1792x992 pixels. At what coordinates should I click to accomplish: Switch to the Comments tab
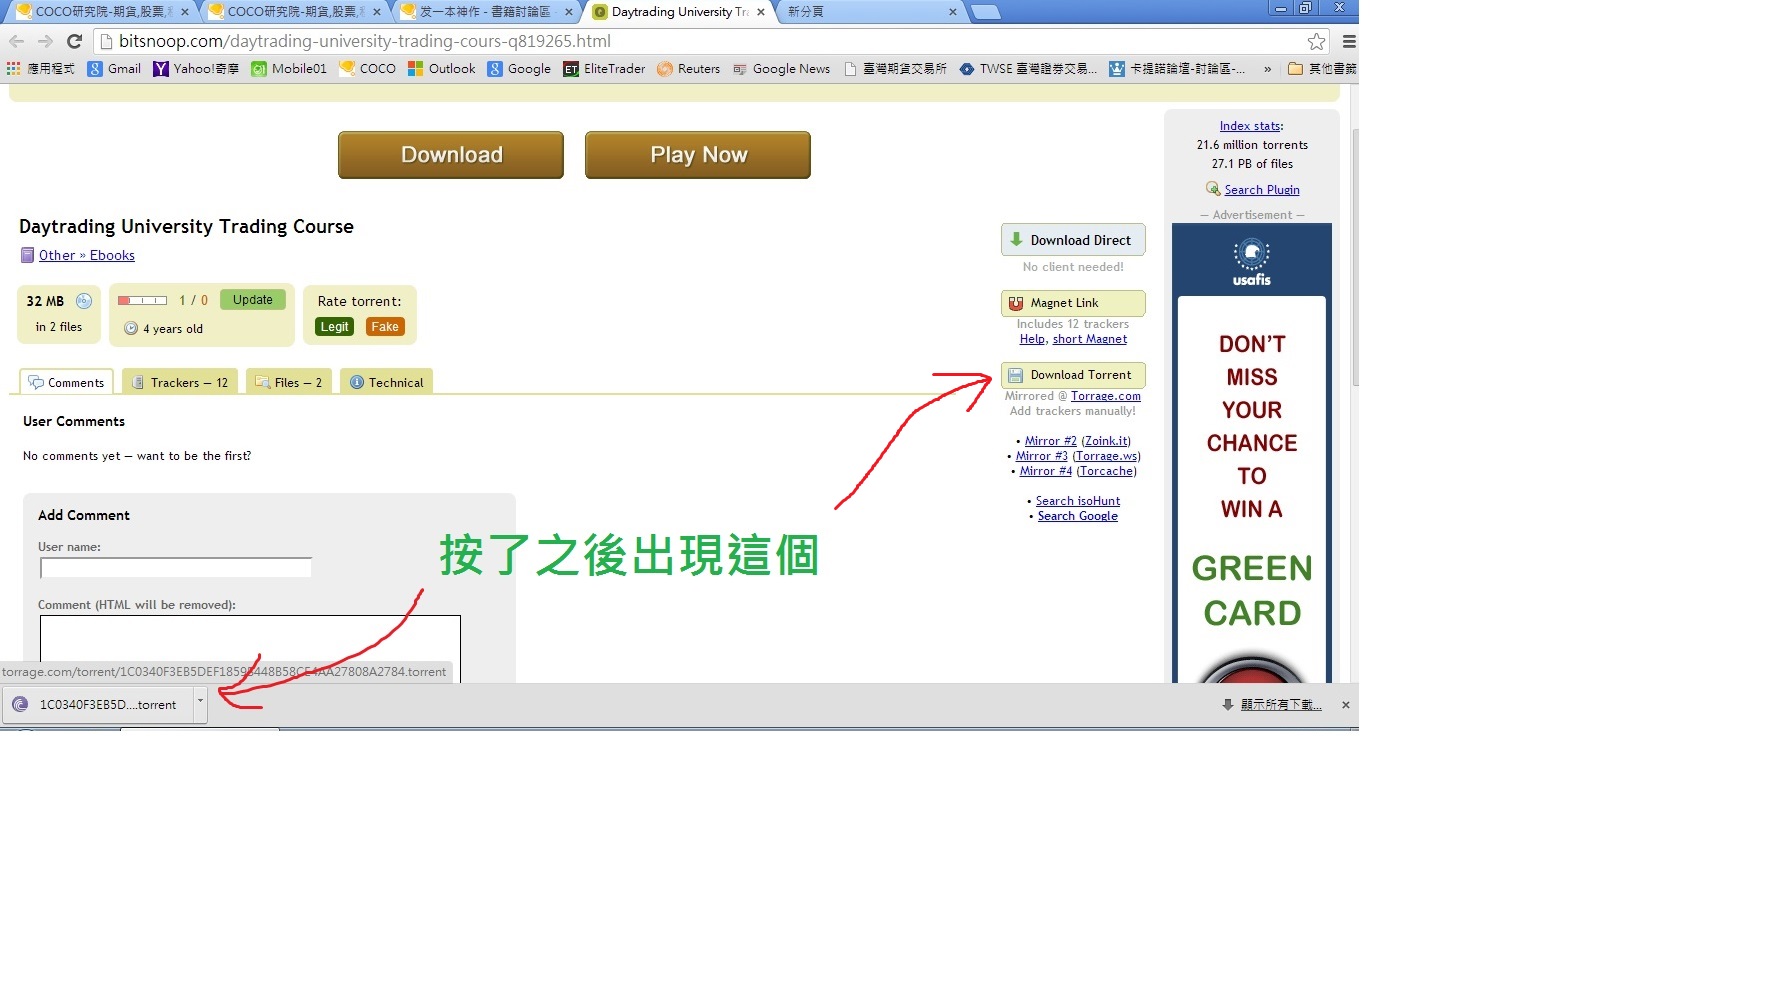pos(66,382)
